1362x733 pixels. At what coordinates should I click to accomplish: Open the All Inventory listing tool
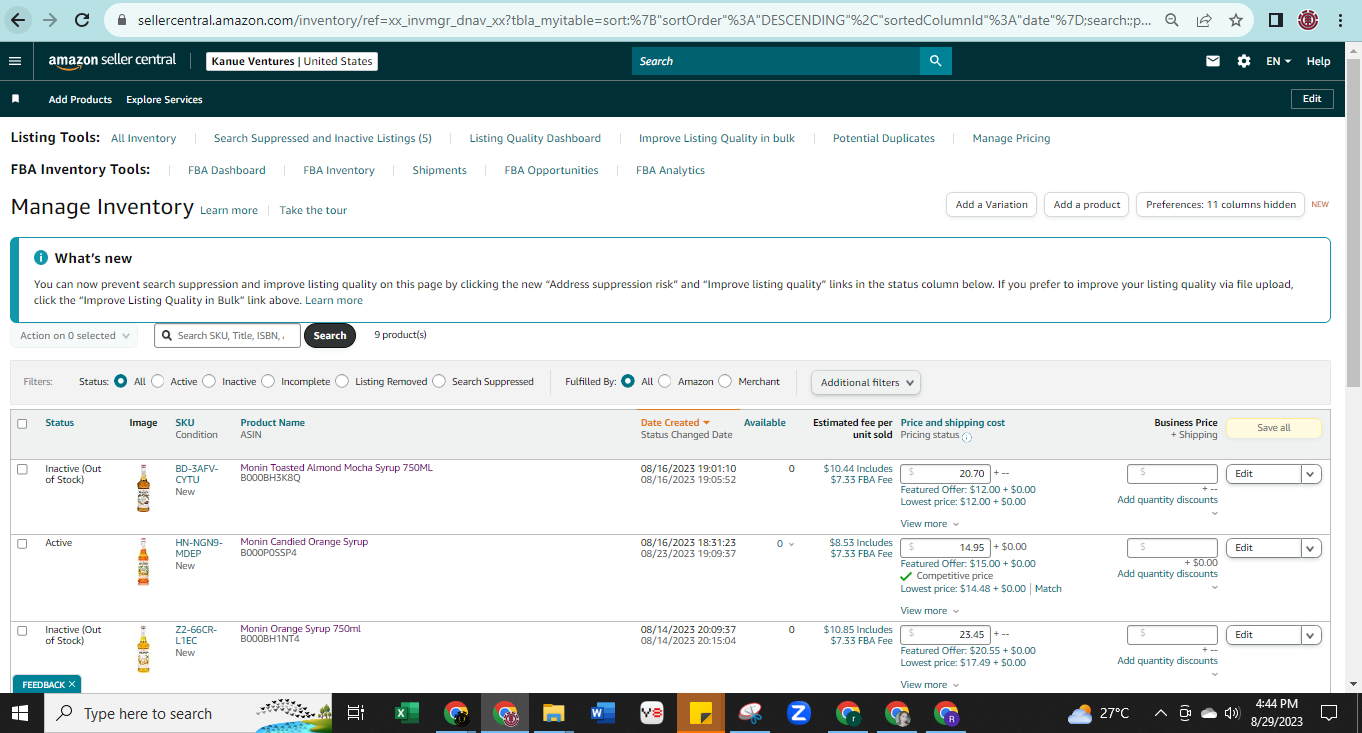pyautogui.click(x=143, y=138)
